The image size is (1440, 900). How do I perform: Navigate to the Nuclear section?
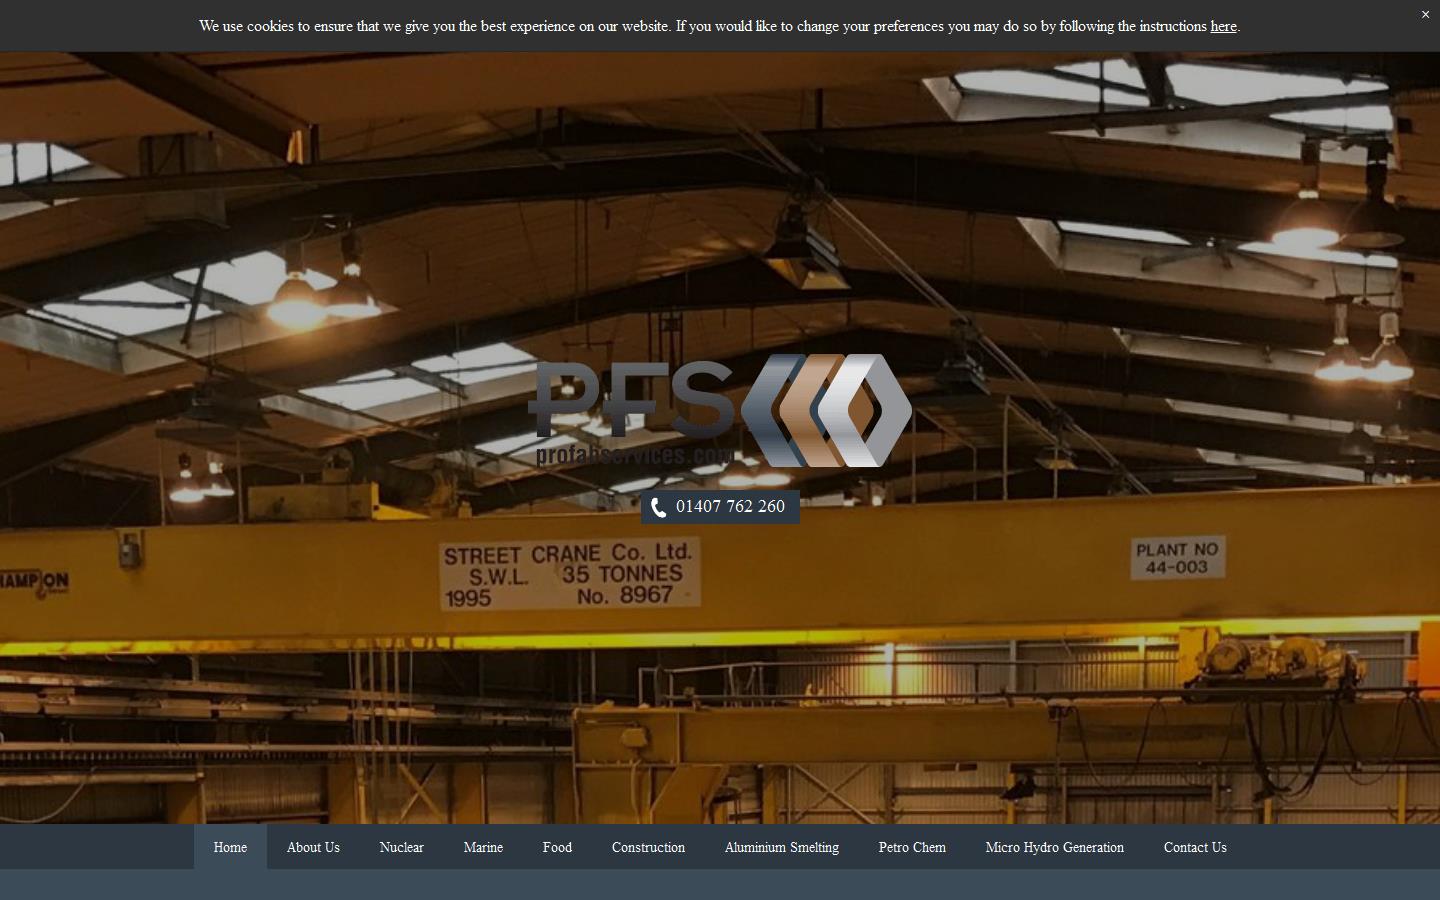pos(401,847)
